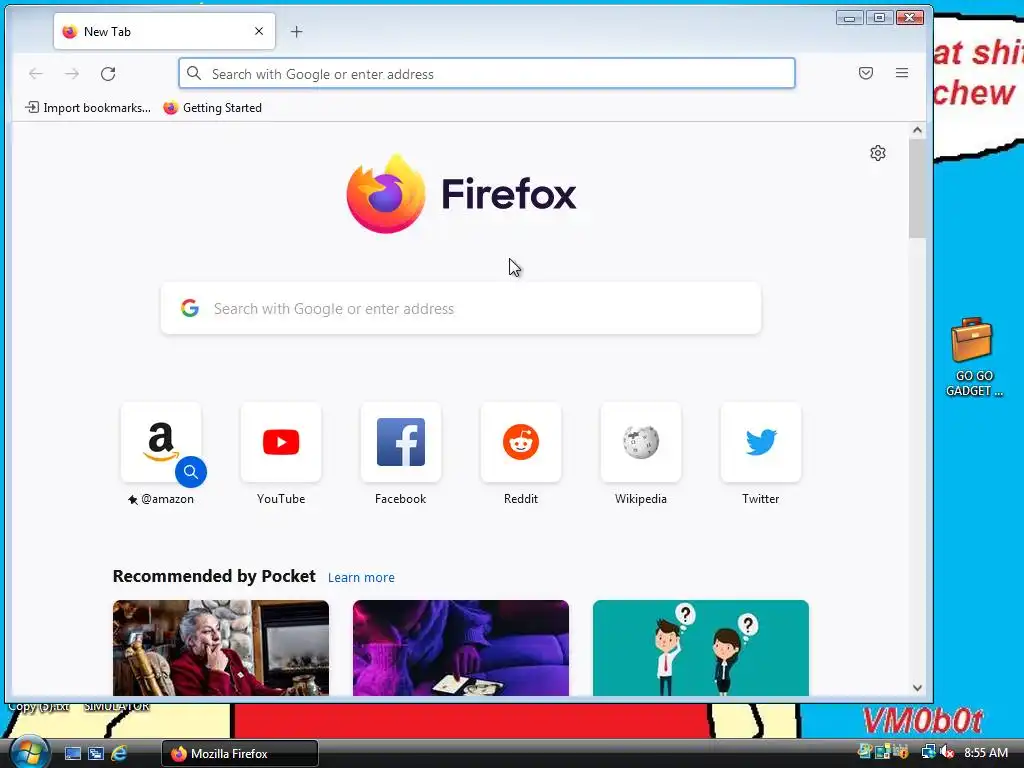Click the Wikipedia label text
1024x768 pixels.
641,499
